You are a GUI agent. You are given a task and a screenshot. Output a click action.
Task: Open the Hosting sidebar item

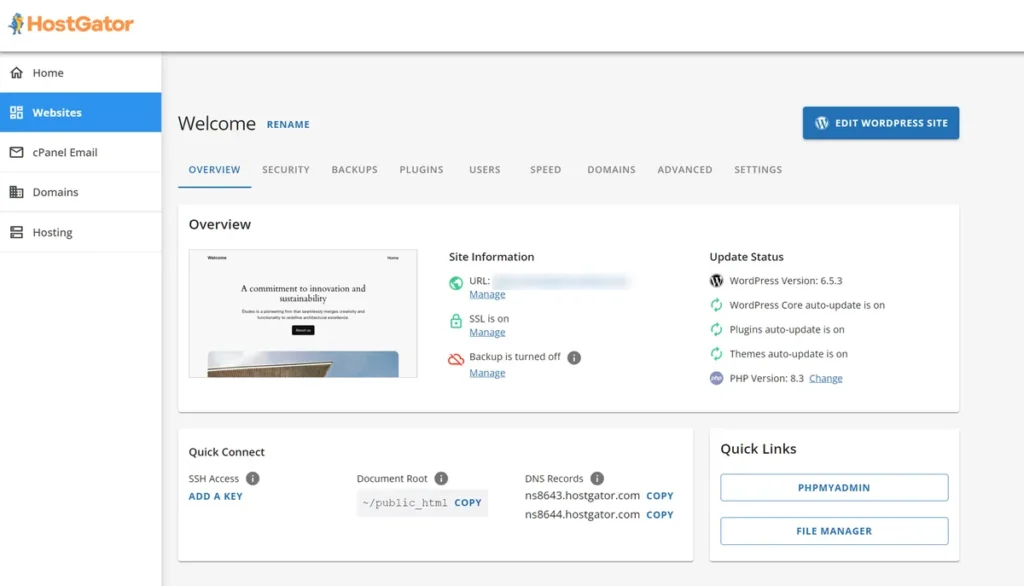tap(52, 233)
